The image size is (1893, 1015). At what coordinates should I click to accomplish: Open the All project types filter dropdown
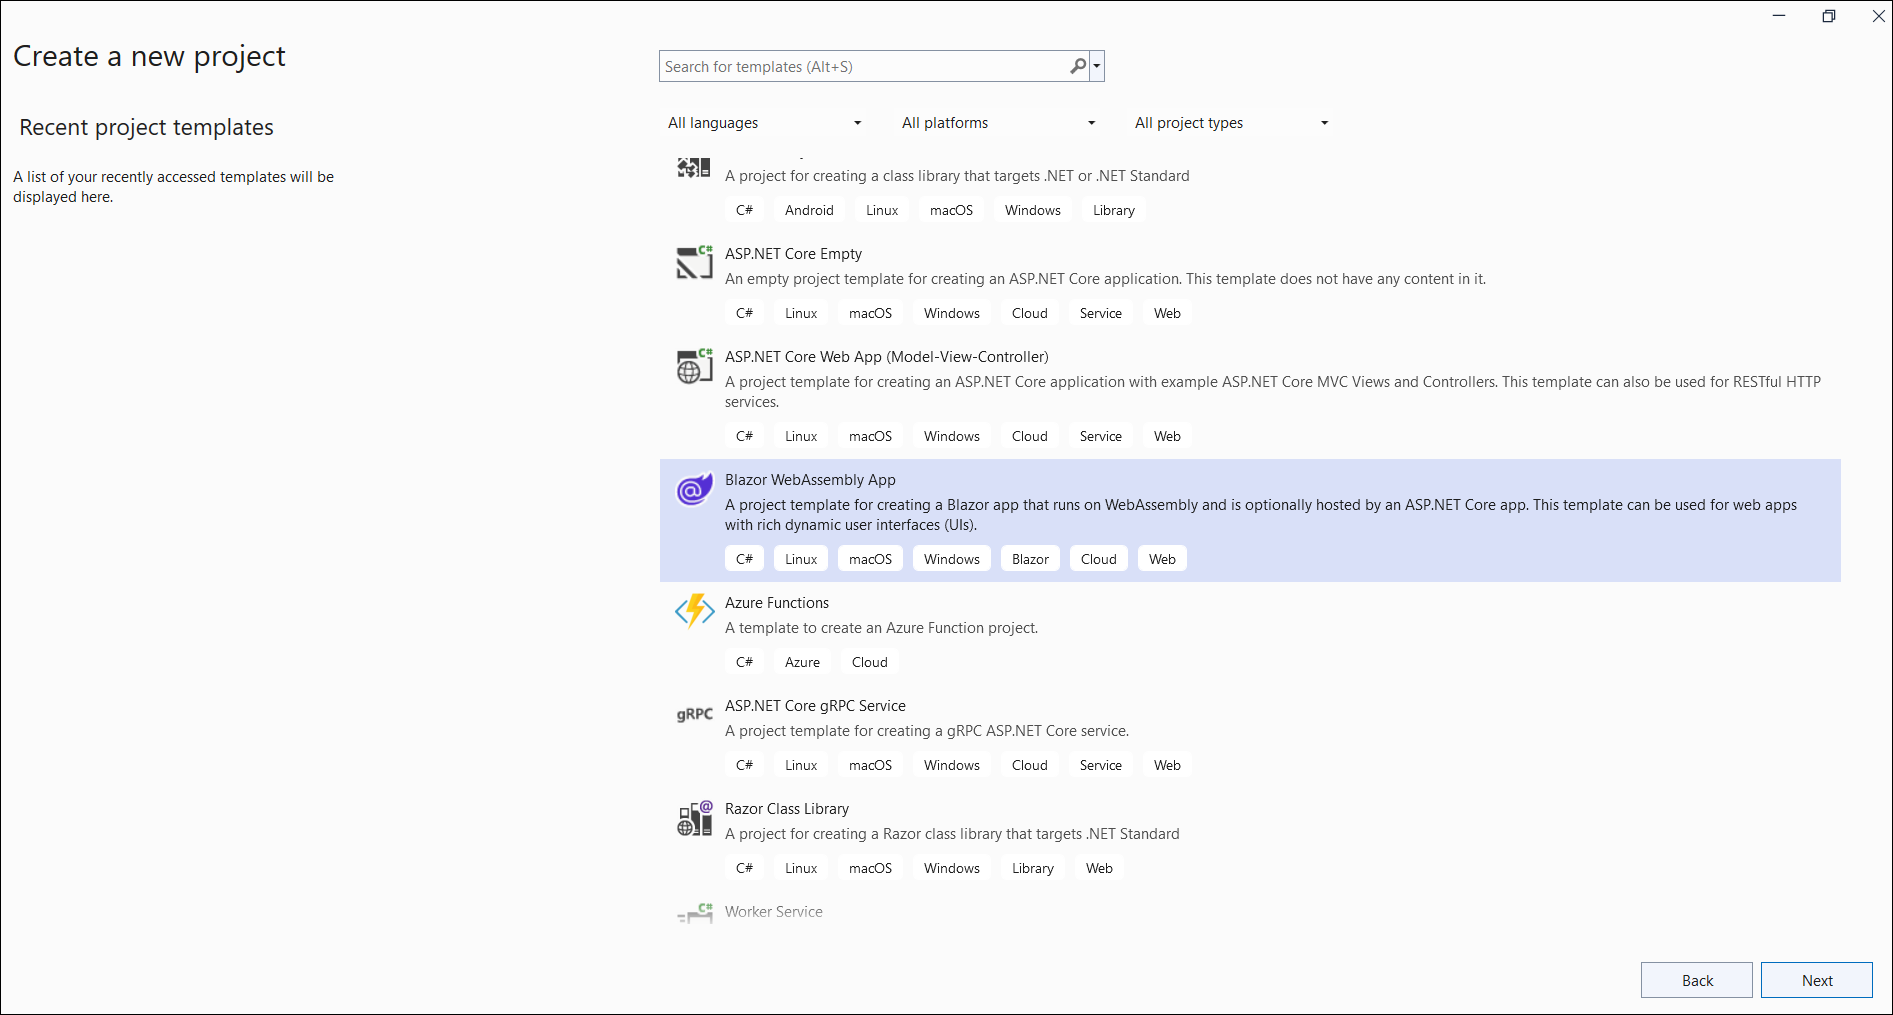tap(1231, 123)
